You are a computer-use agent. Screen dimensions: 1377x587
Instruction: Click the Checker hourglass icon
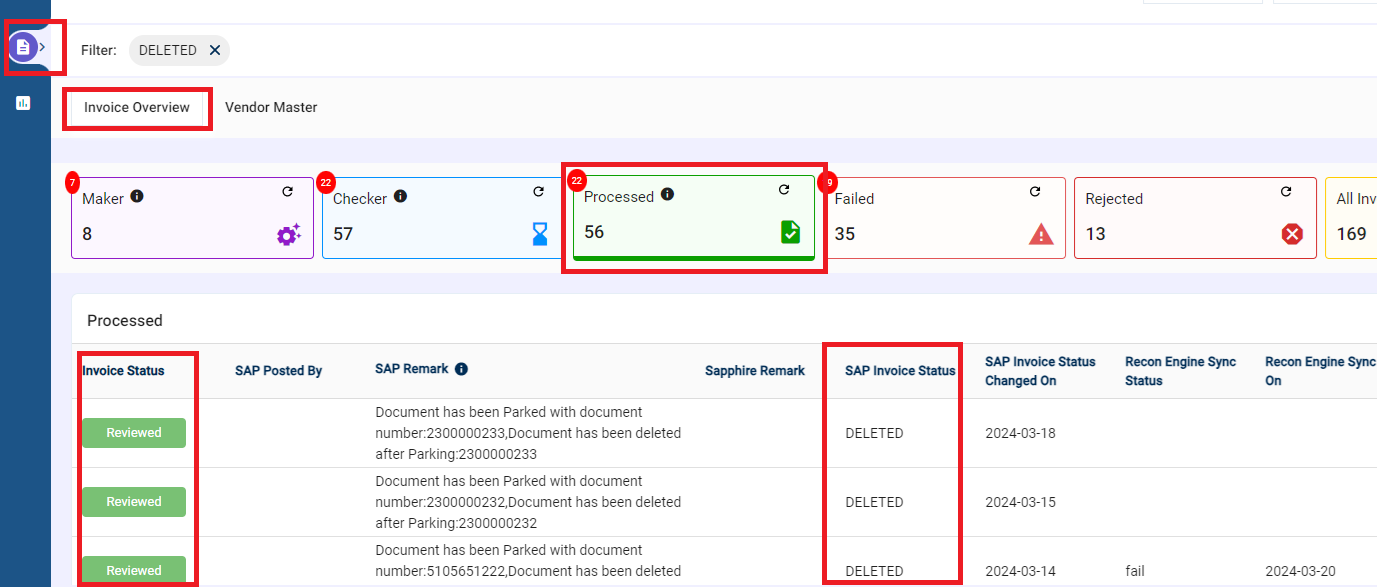tap(540, 234)
